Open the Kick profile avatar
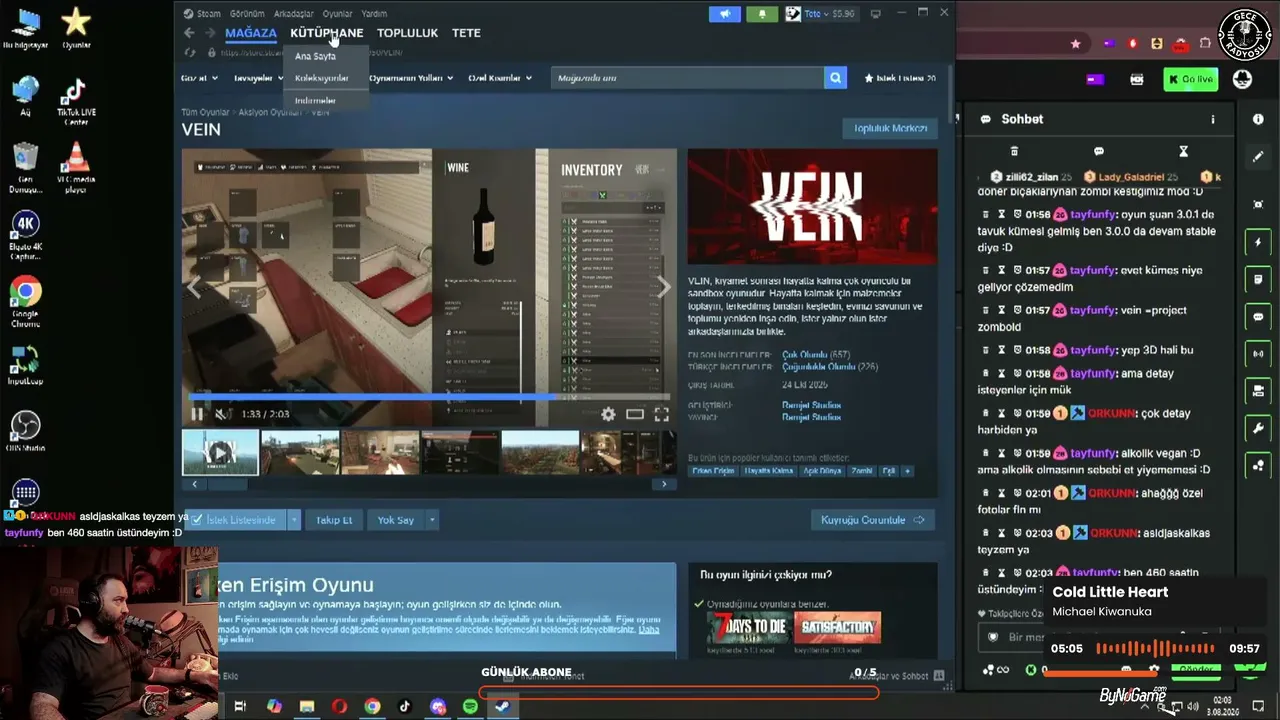 [1242, 79]
